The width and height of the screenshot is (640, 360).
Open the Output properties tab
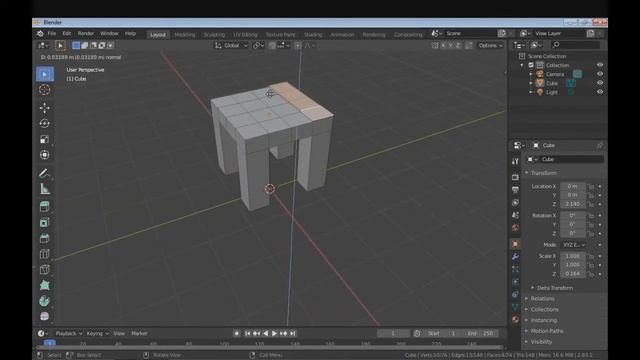[x=515, y=190]
